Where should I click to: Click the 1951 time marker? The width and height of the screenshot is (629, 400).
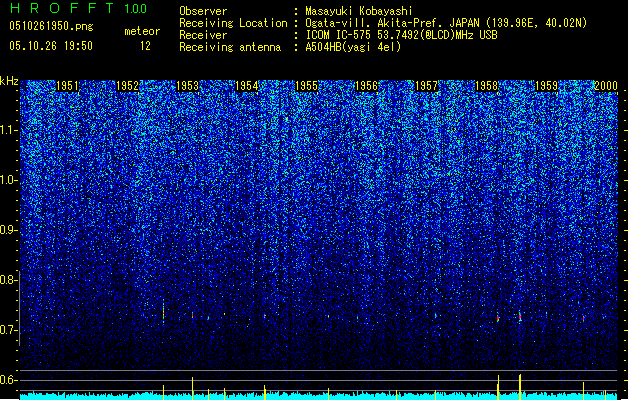click(x=67, y=86)
